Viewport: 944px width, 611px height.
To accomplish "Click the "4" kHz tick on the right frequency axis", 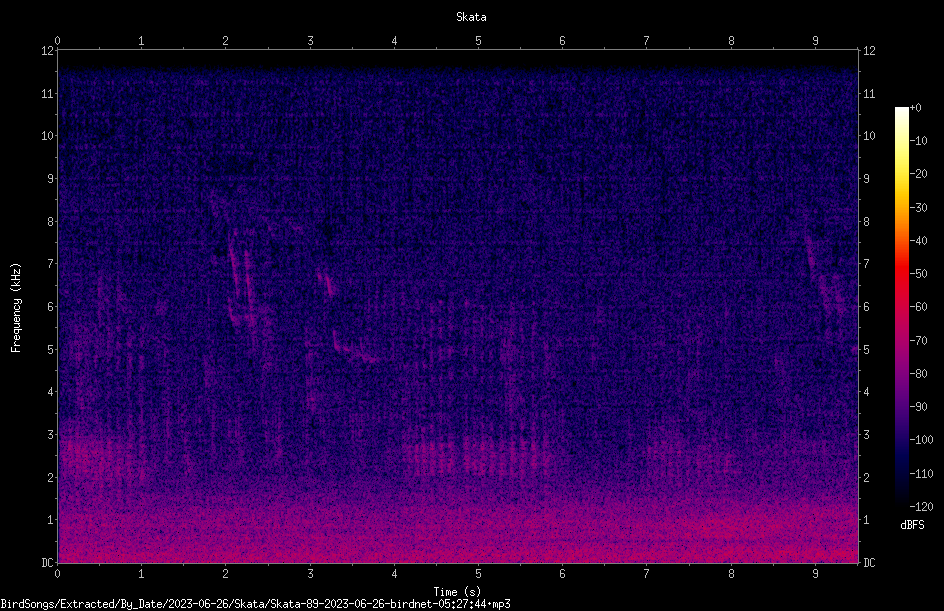I will point(867,392).
